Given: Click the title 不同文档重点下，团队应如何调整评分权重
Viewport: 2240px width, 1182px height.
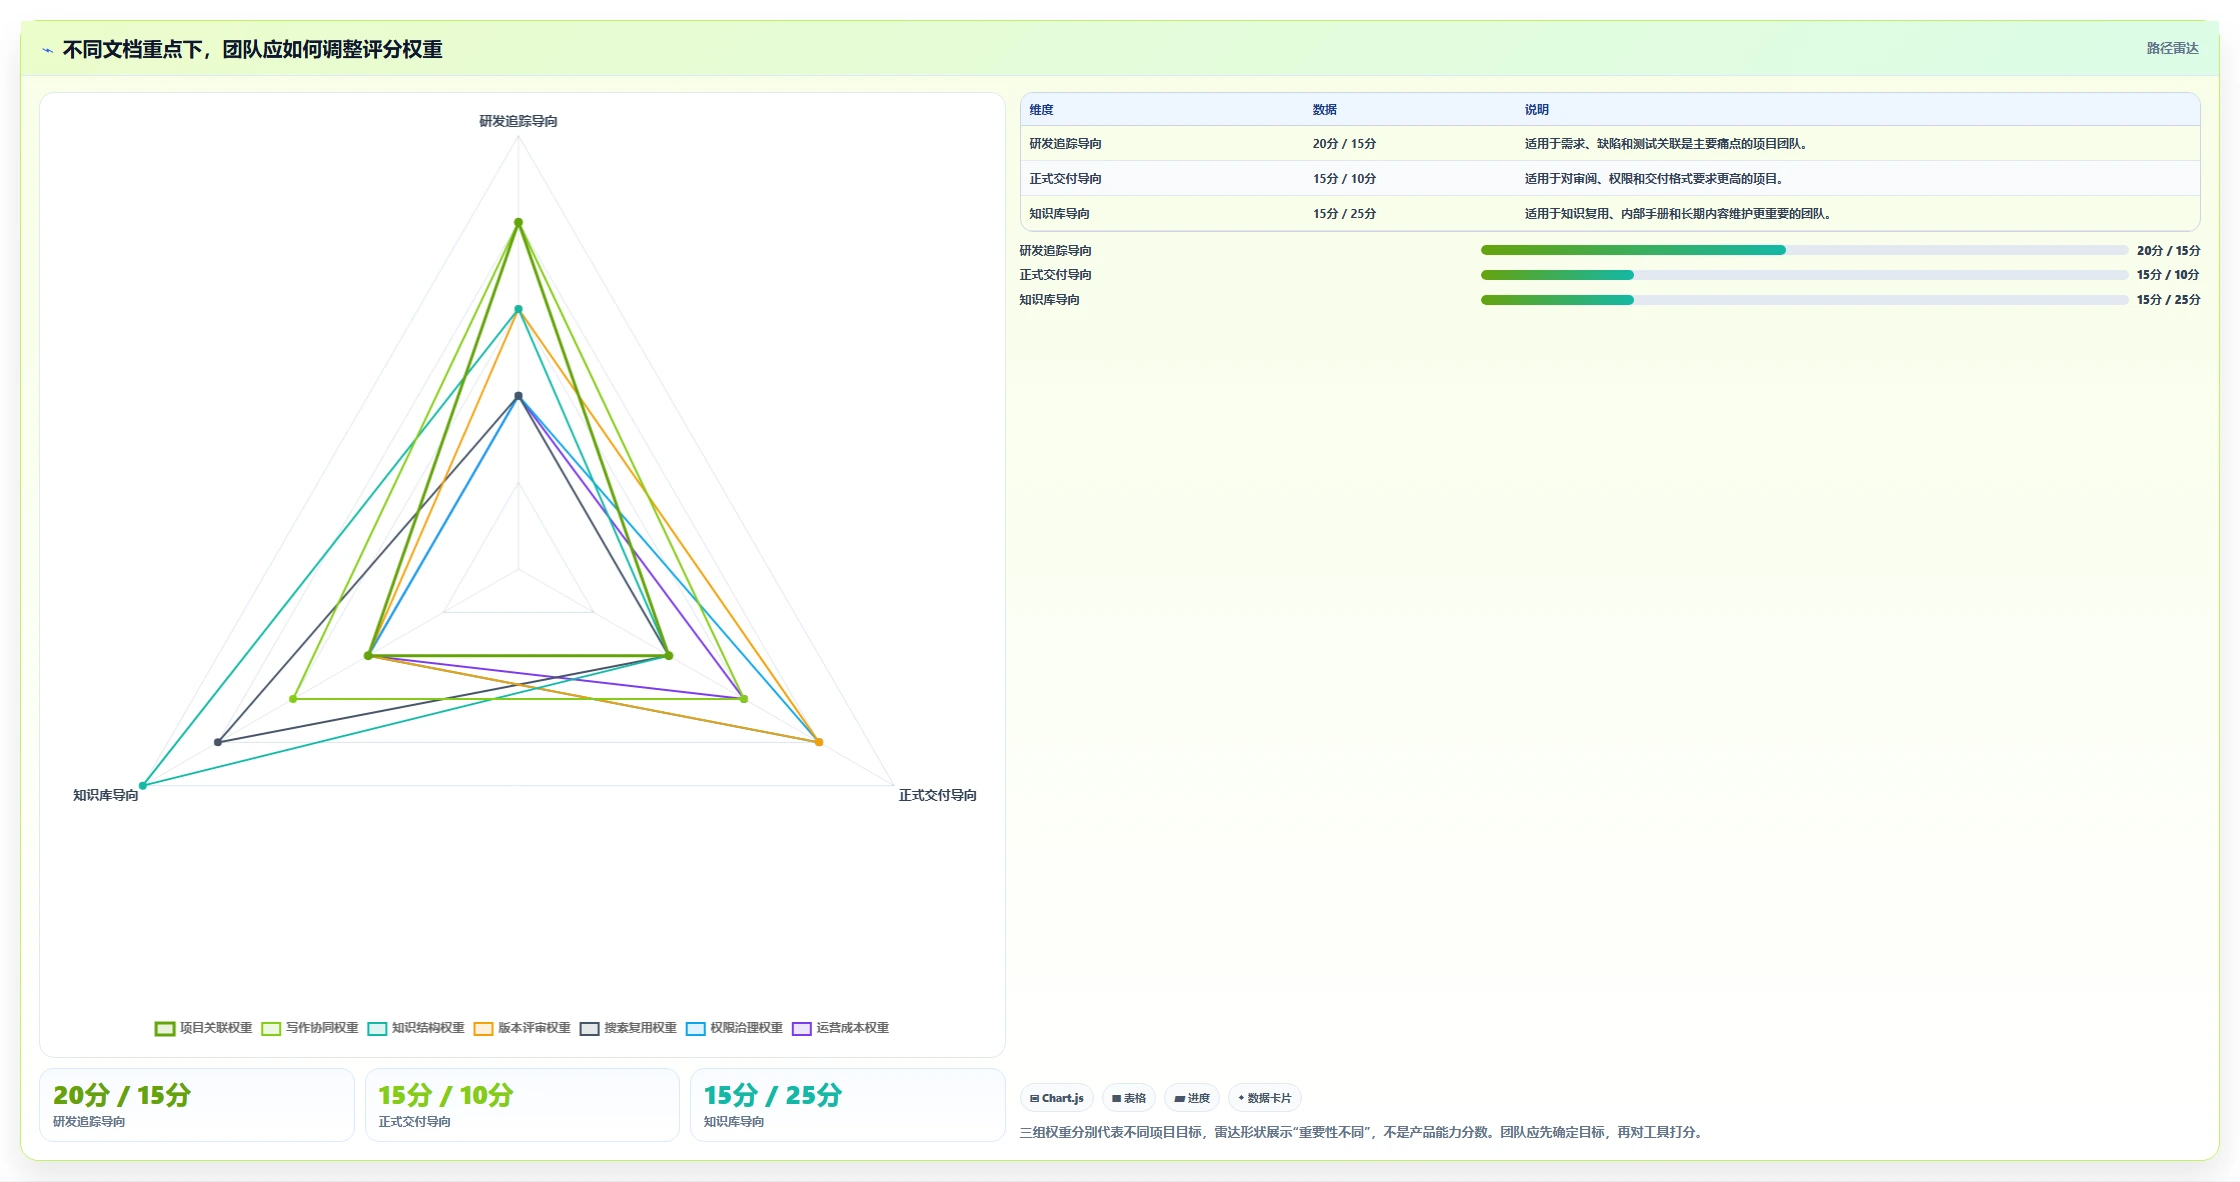Looking at the screenshot, I should [252, 50].
